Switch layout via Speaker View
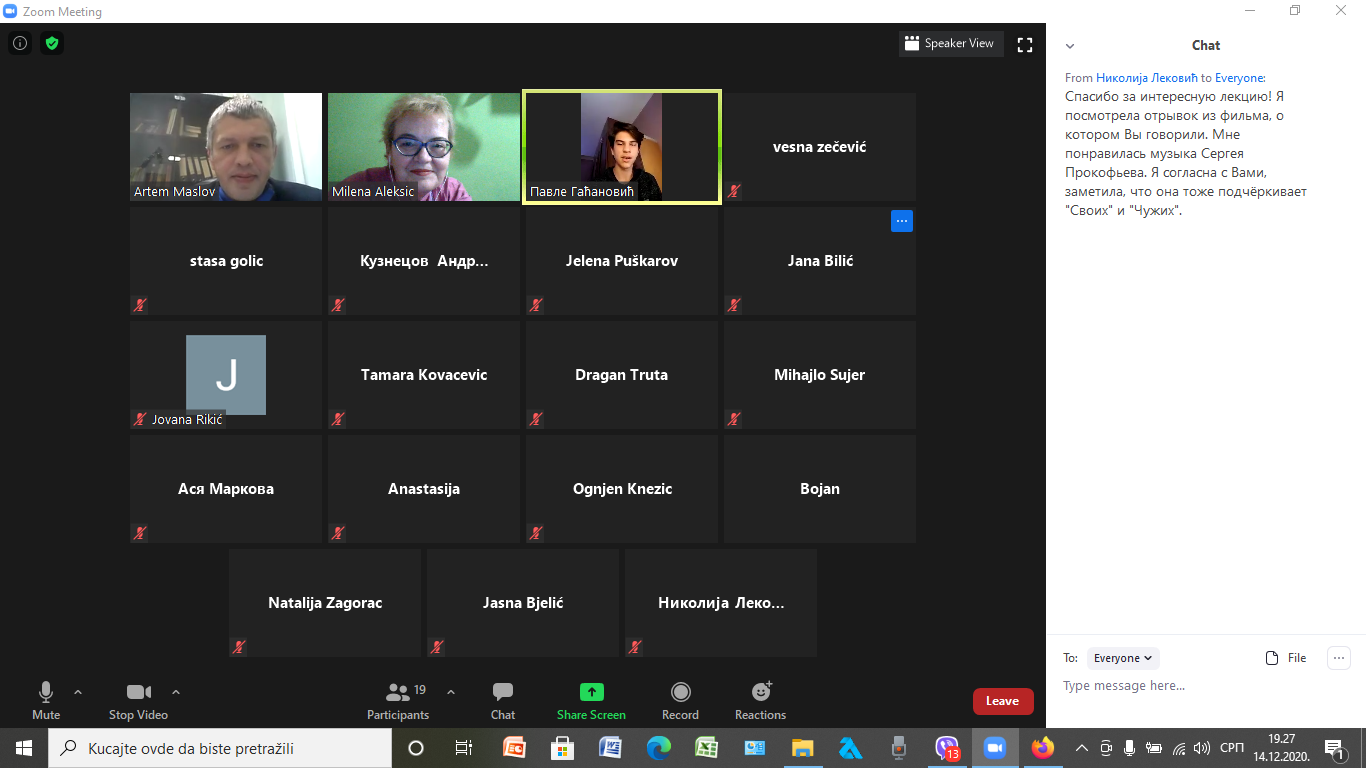This screenshot has height=768, width=1366. (x=950, y=44)
